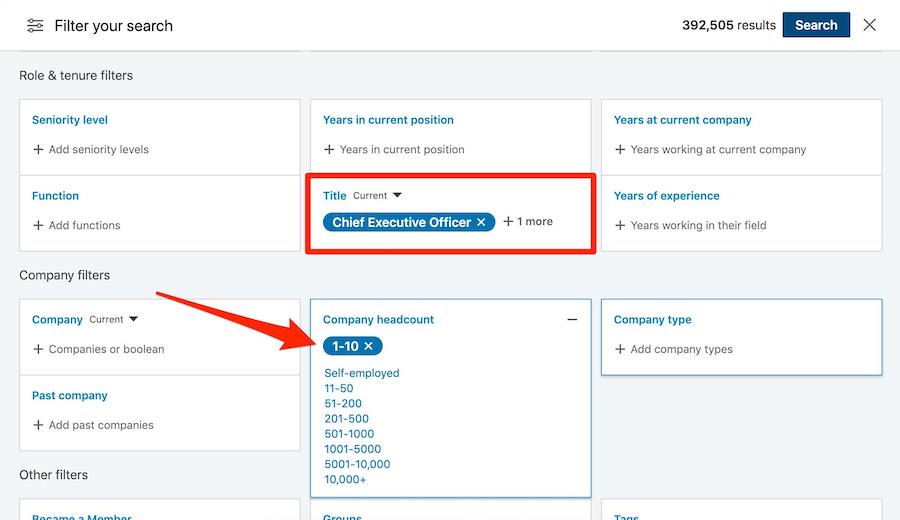Select the 51-200 headcount option
The image size is (900, 520).
point(343,403)
